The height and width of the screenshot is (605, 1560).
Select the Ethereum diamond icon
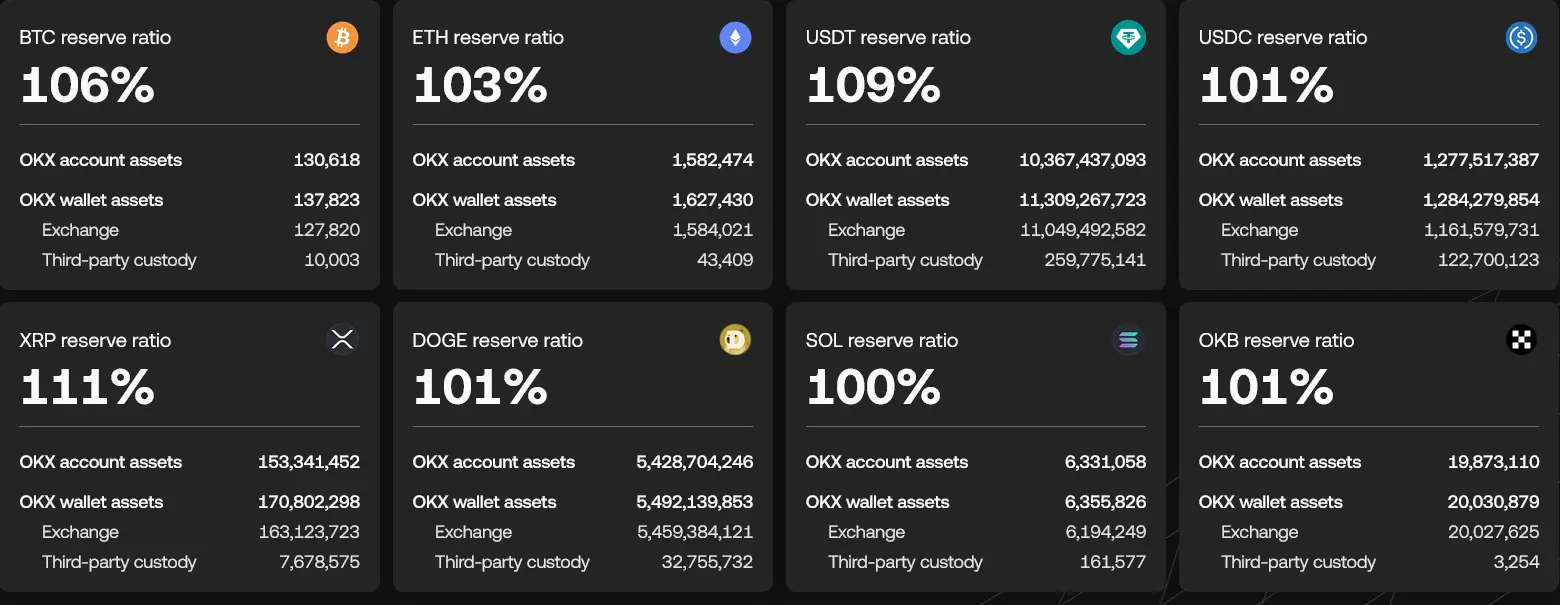pyautogui.click(x=734, y=37)
